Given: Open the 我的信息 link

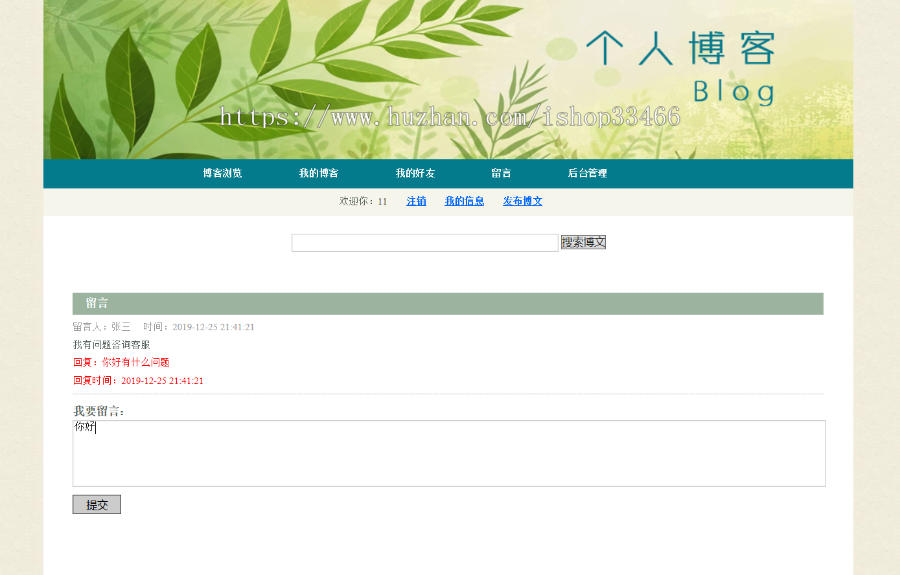Looking at the screenshot, I should click(464, 201).
